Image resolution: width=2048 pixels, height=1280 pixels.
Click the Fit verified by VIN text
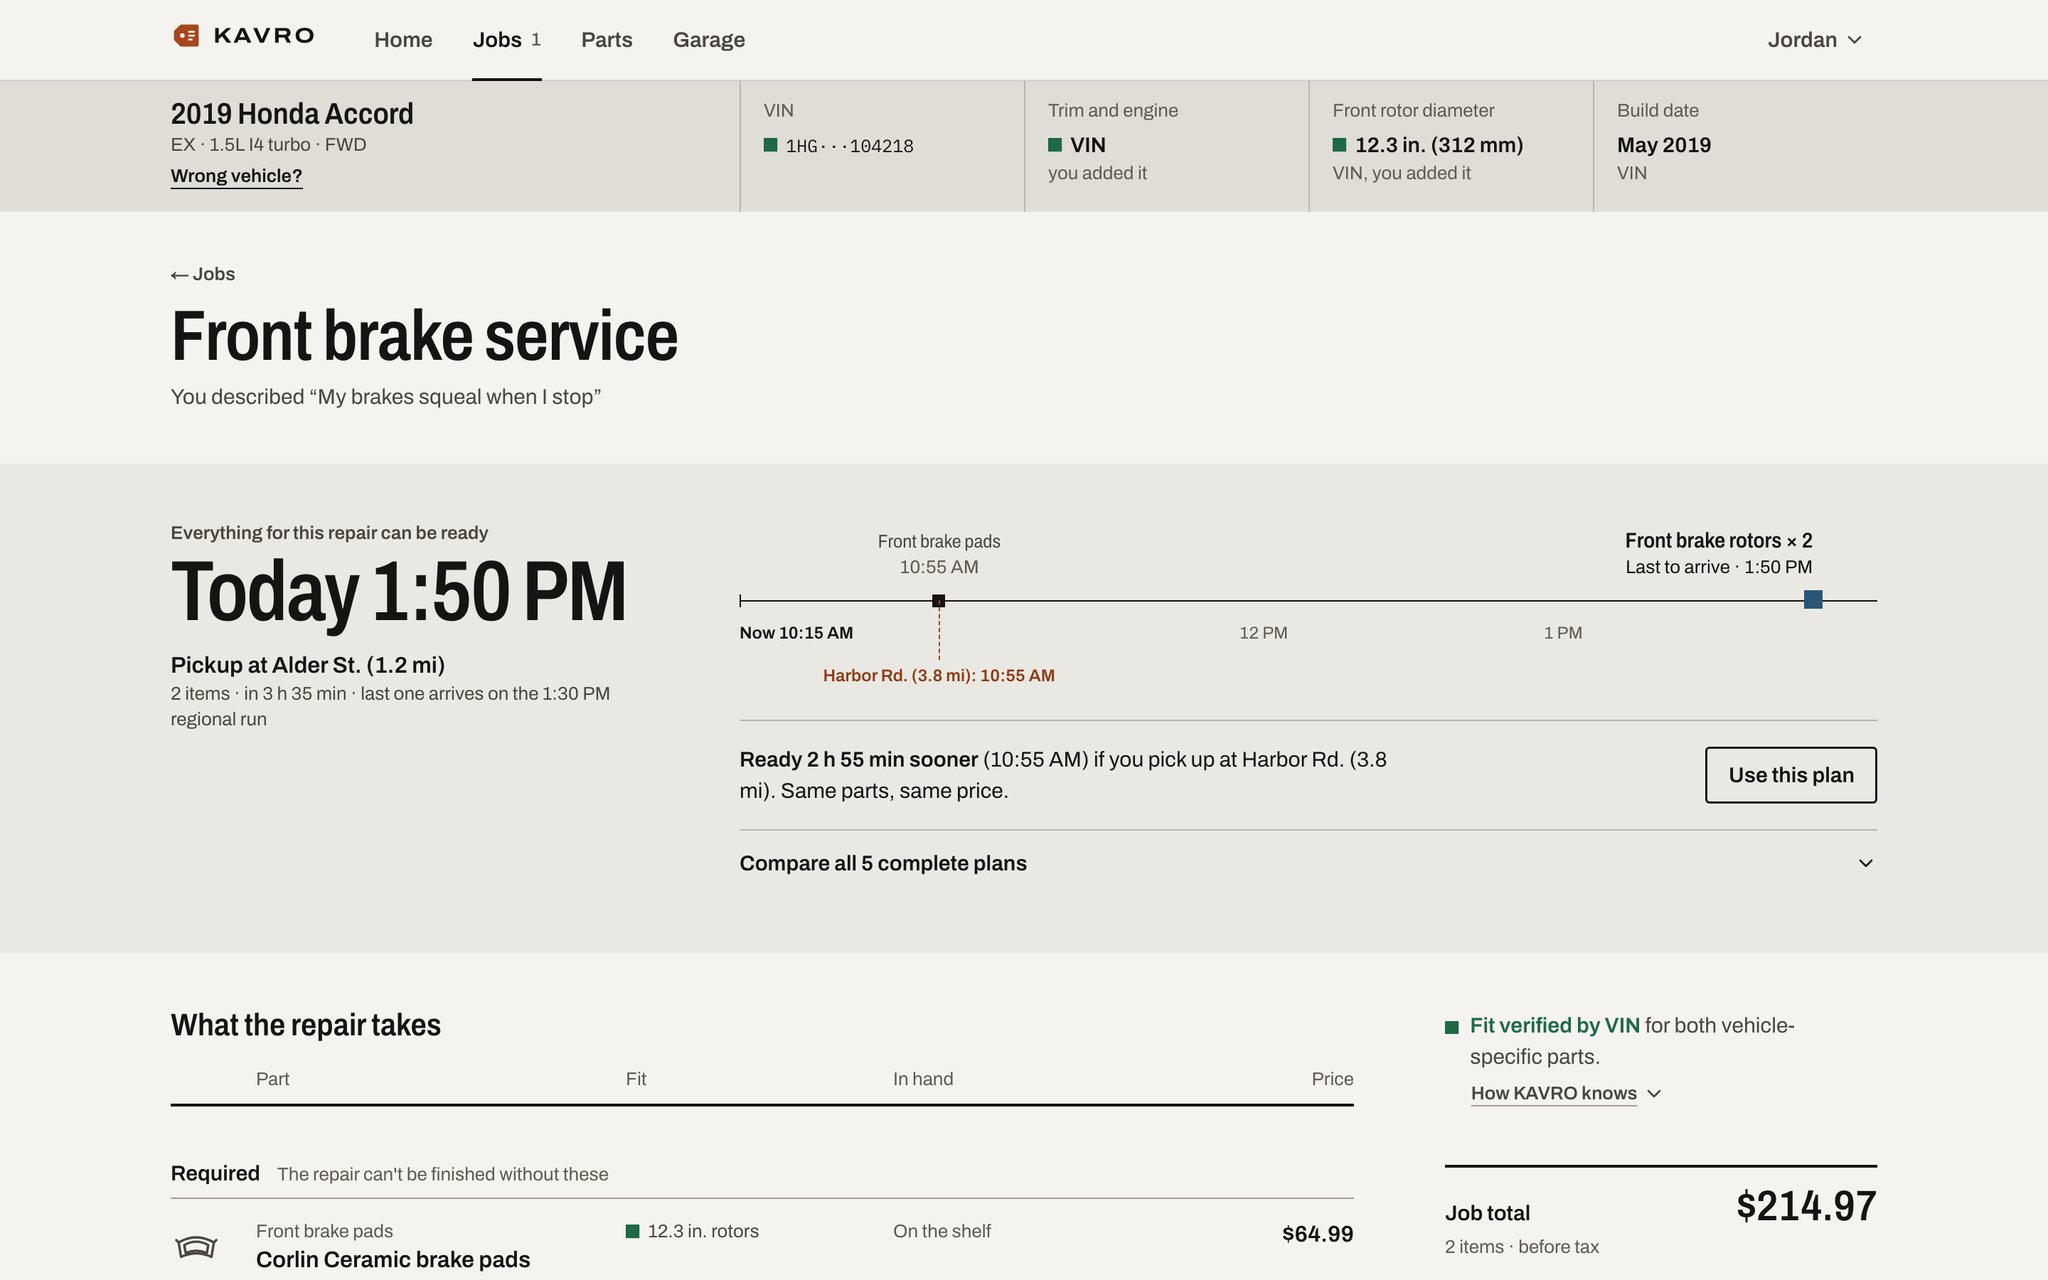click(1555, 1026)
